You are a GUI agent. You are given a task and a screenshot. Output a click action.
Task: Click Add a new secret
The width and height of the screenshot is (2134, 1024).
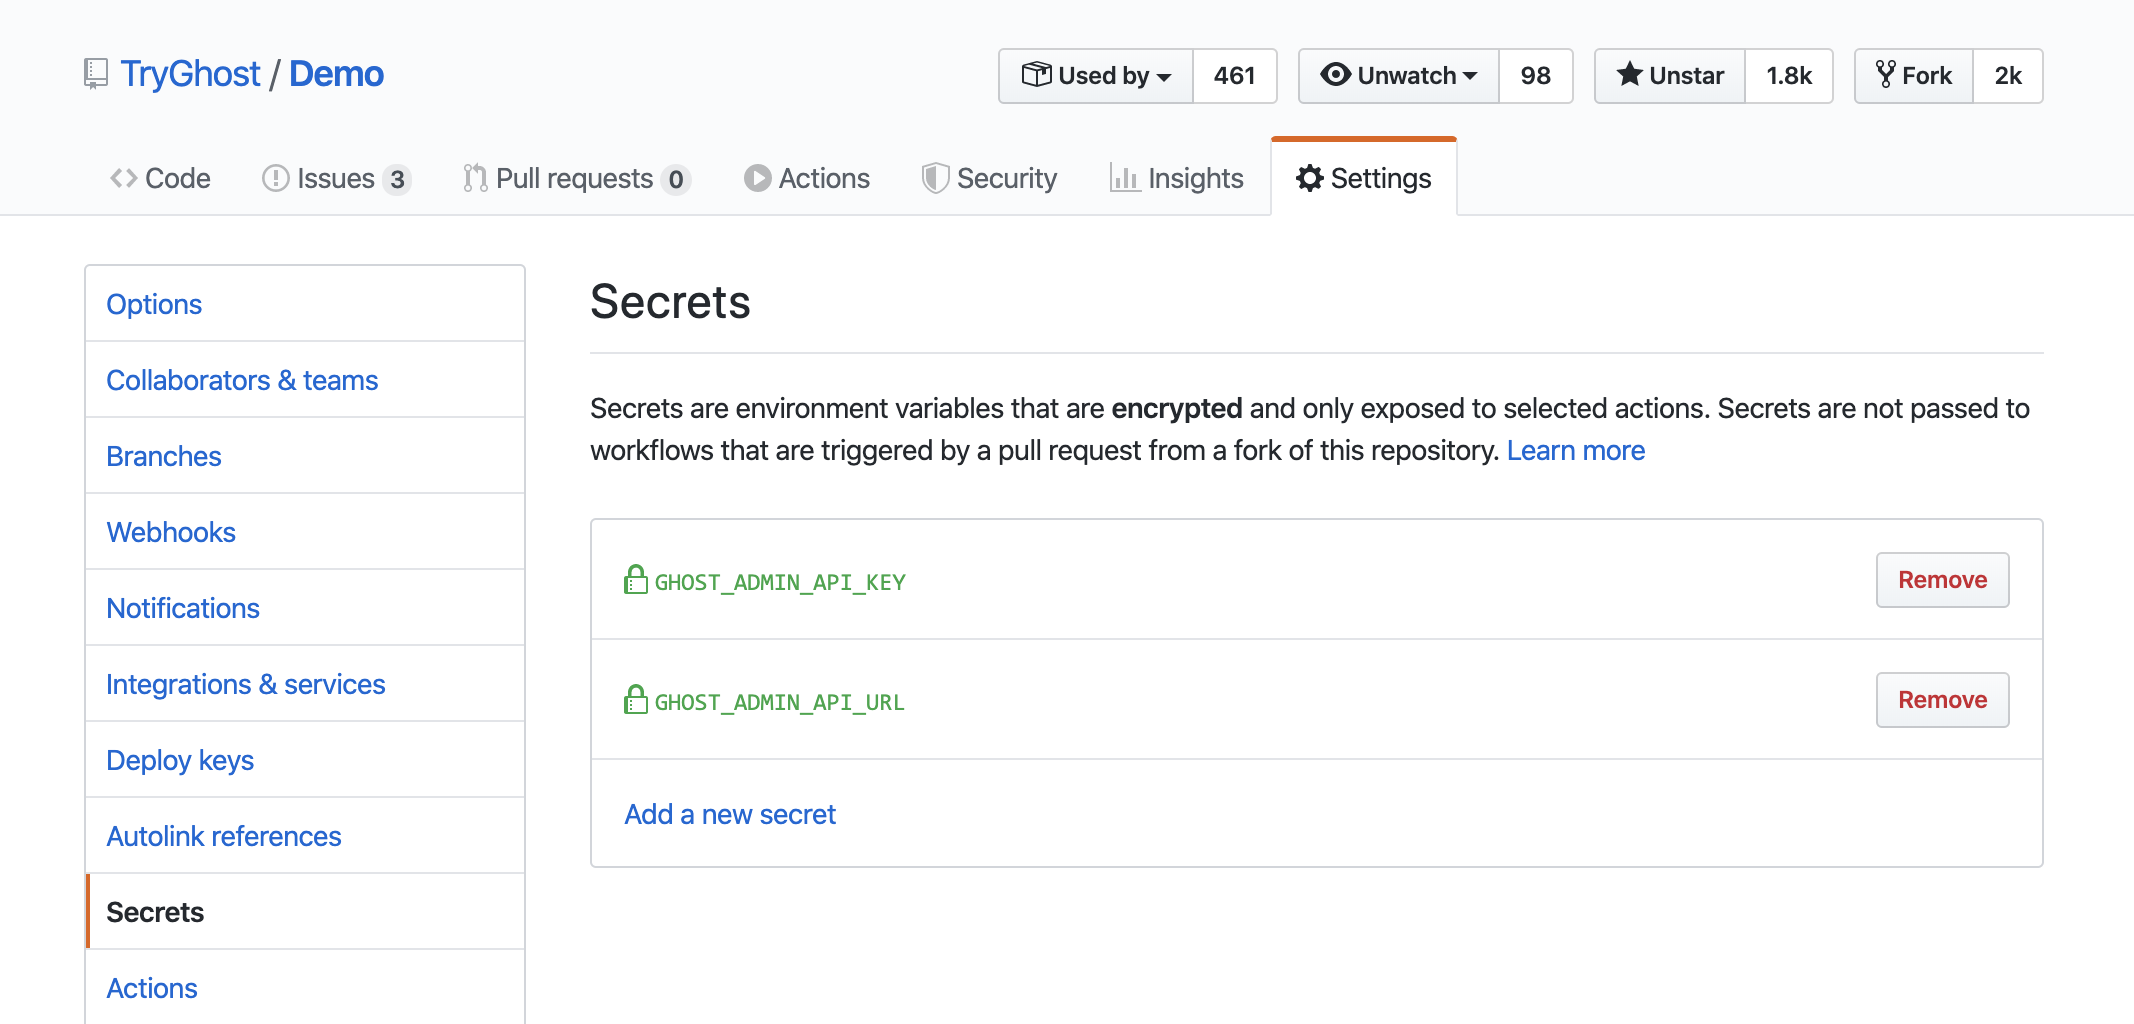(x=730, y=814)
